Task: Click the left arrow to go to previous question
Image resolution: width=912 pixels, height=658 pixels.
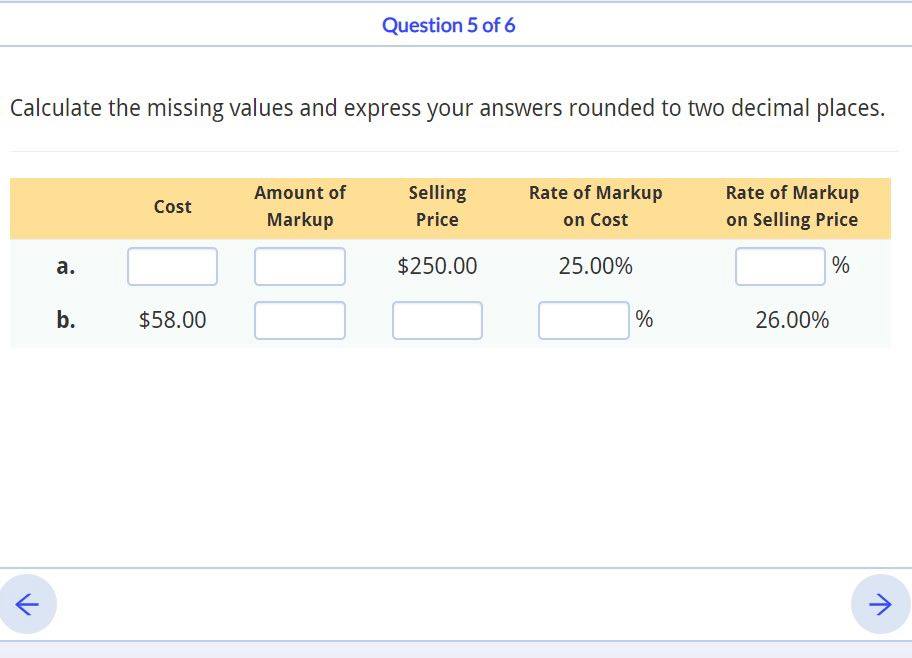Action: [29, 604]
